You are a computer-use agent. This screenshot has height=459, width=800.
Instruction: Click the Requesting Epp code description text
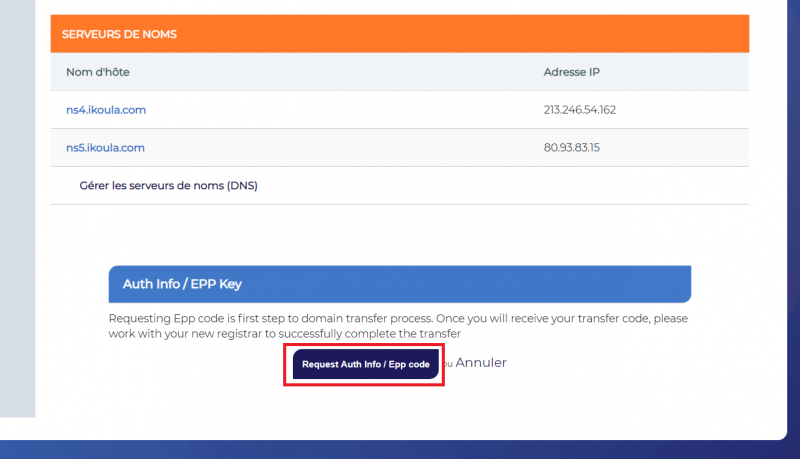398,326
